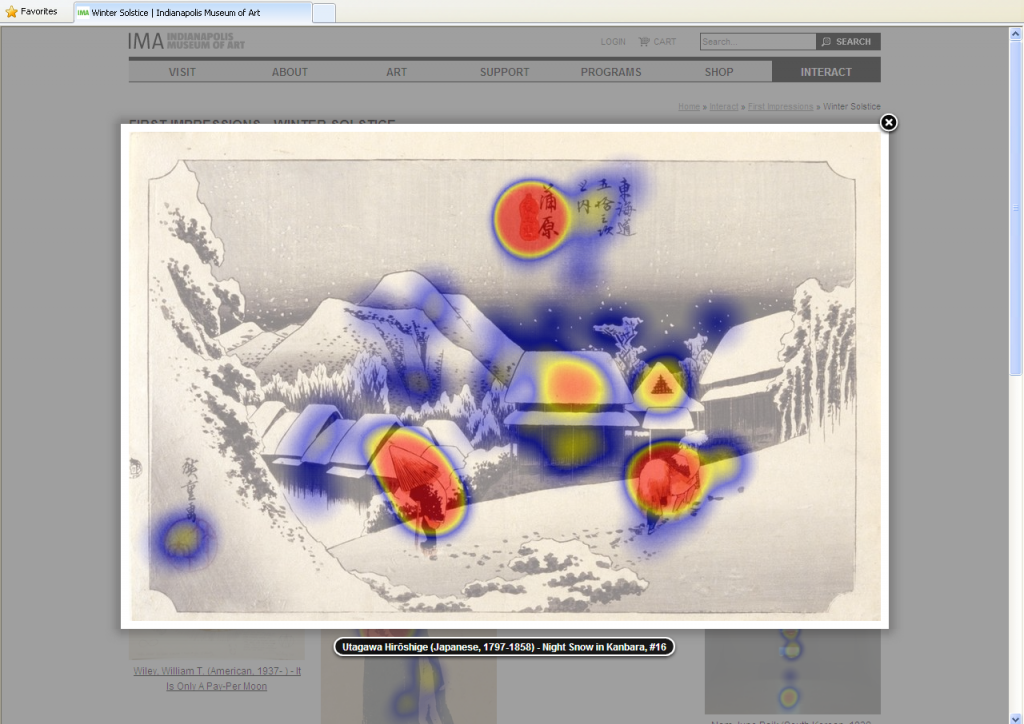Click the heatmap thumbnail behind the lightbox at right
This screenshot has height=724, width=1024.
coord(792,671)
